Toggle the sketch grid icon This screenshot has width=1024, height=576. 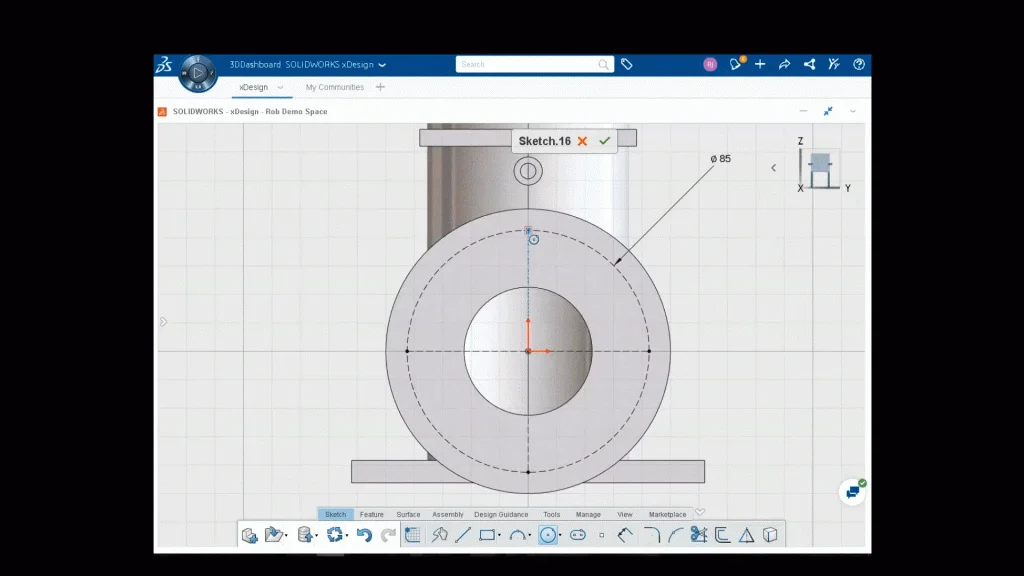tap(413, 535)
